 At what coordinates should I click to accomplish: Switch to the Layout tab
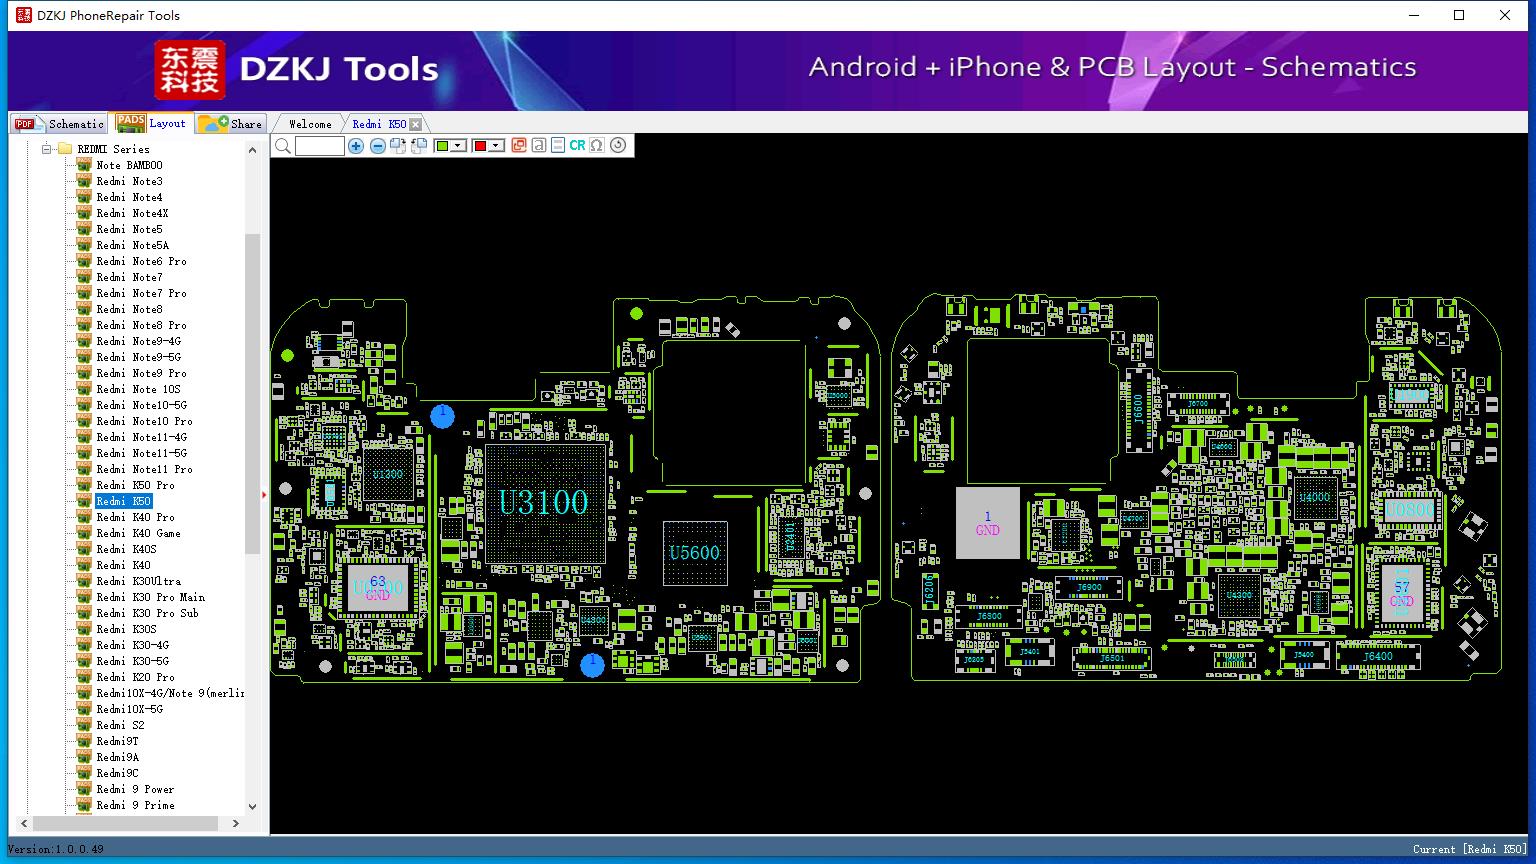coord(151,123)
